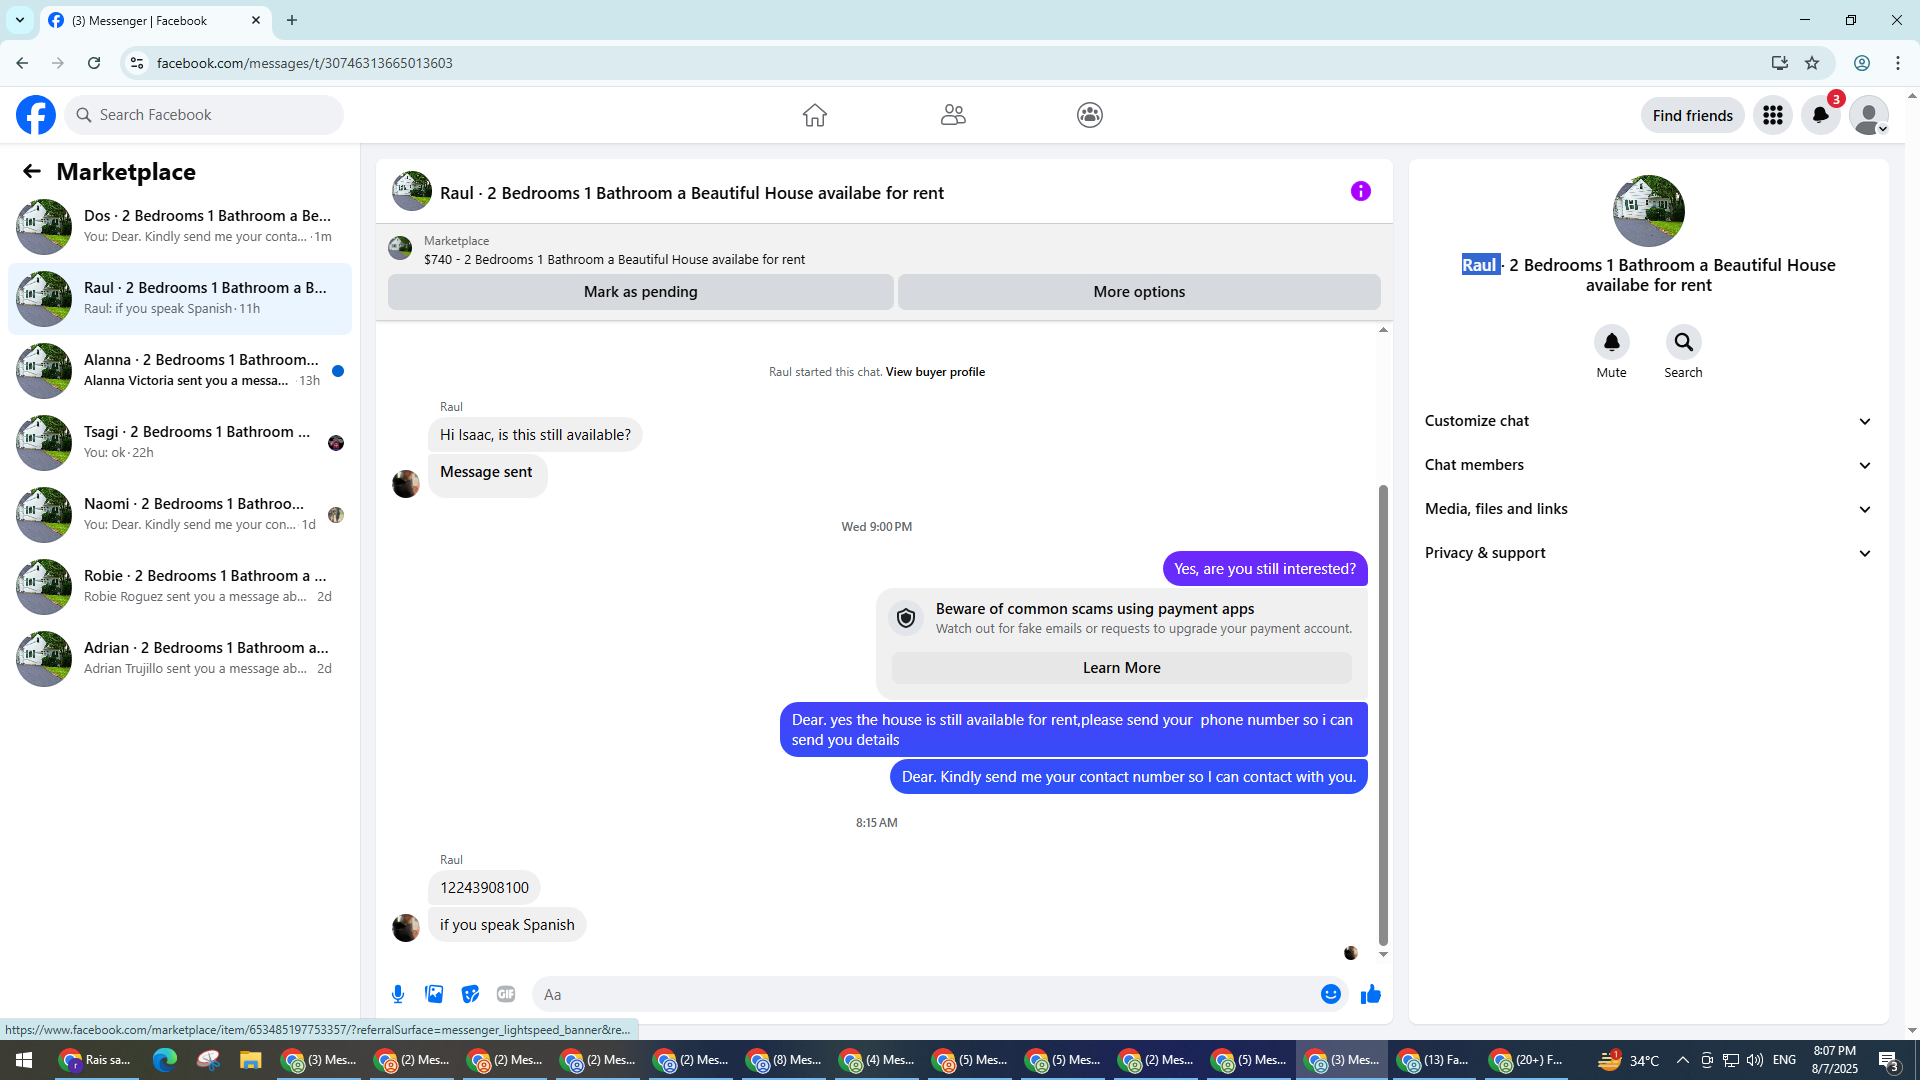Open the Chrome profile icon
Viewport: 1920px width, 1080px height.
(x=1862, y=63)
